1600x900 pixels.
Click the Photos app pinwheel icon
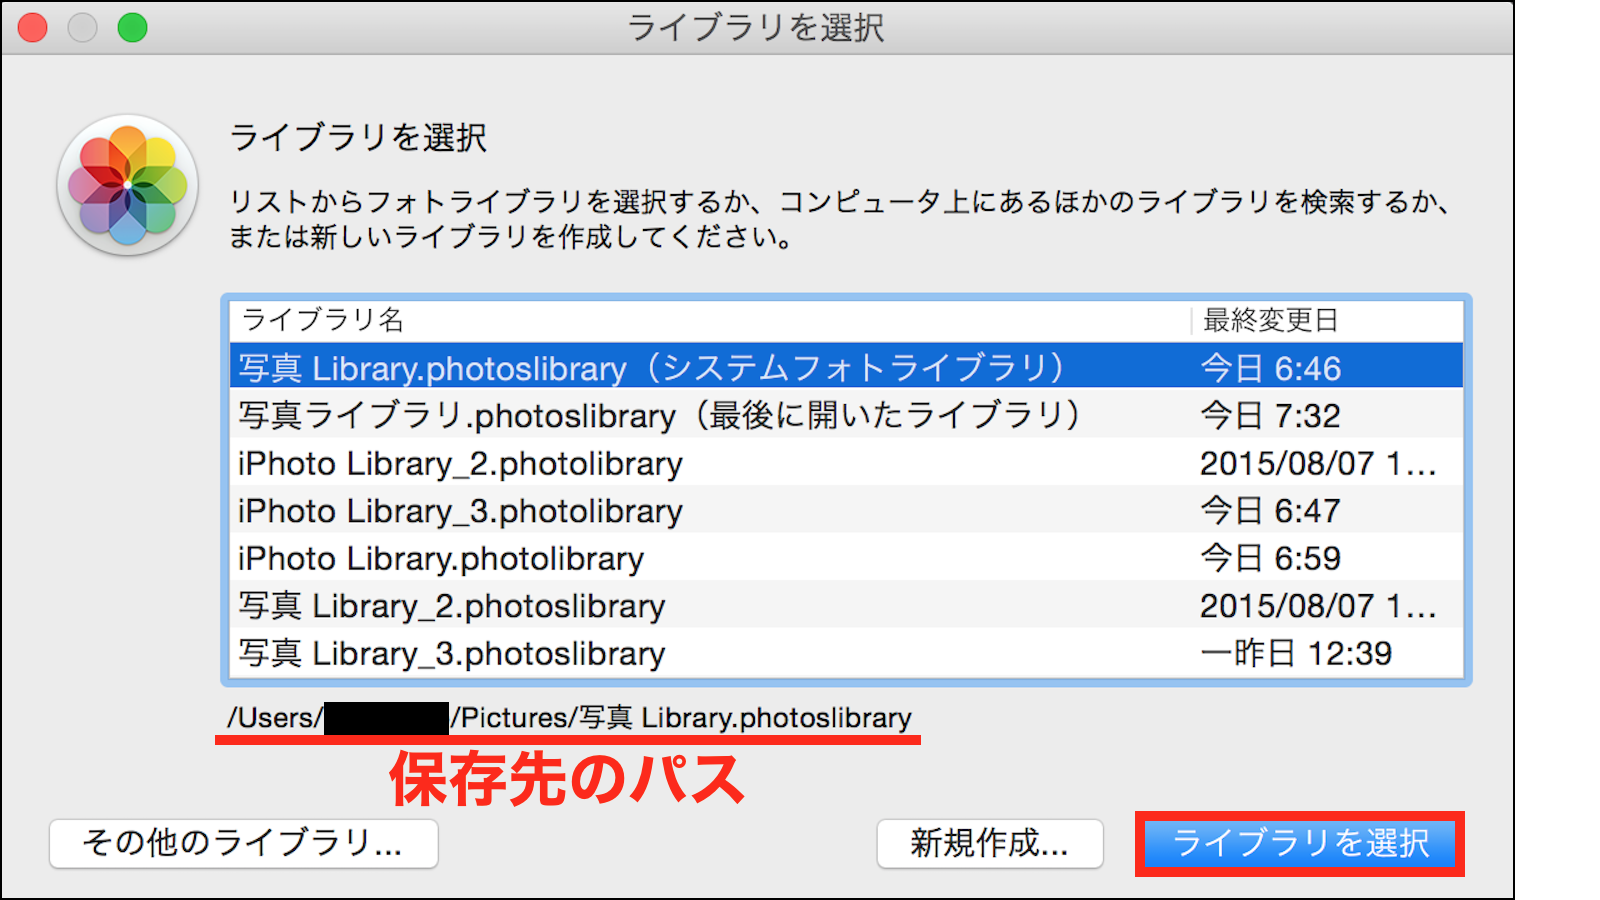coord(127,184)
